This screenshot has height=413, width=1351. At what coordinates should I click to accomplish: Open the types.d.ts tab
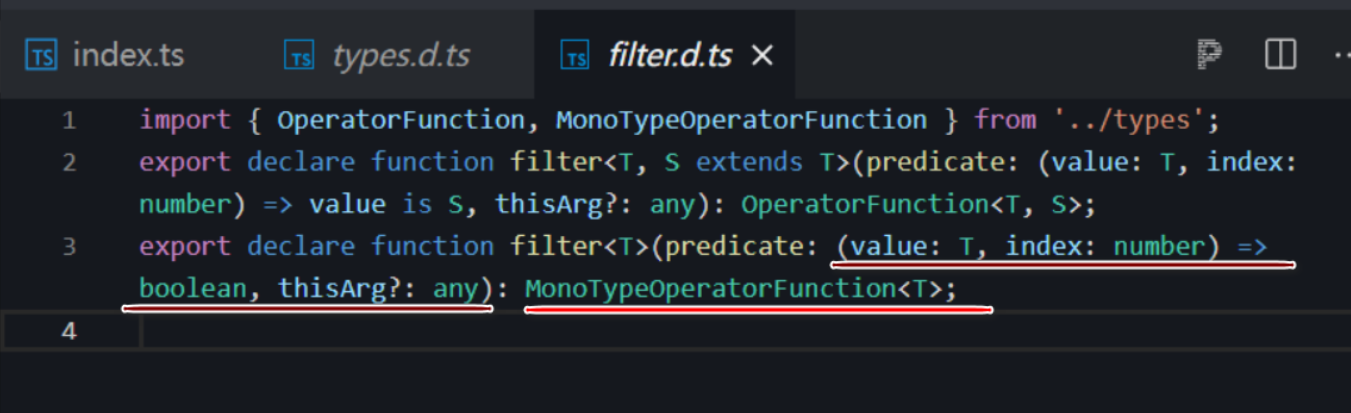click(402, 56)
